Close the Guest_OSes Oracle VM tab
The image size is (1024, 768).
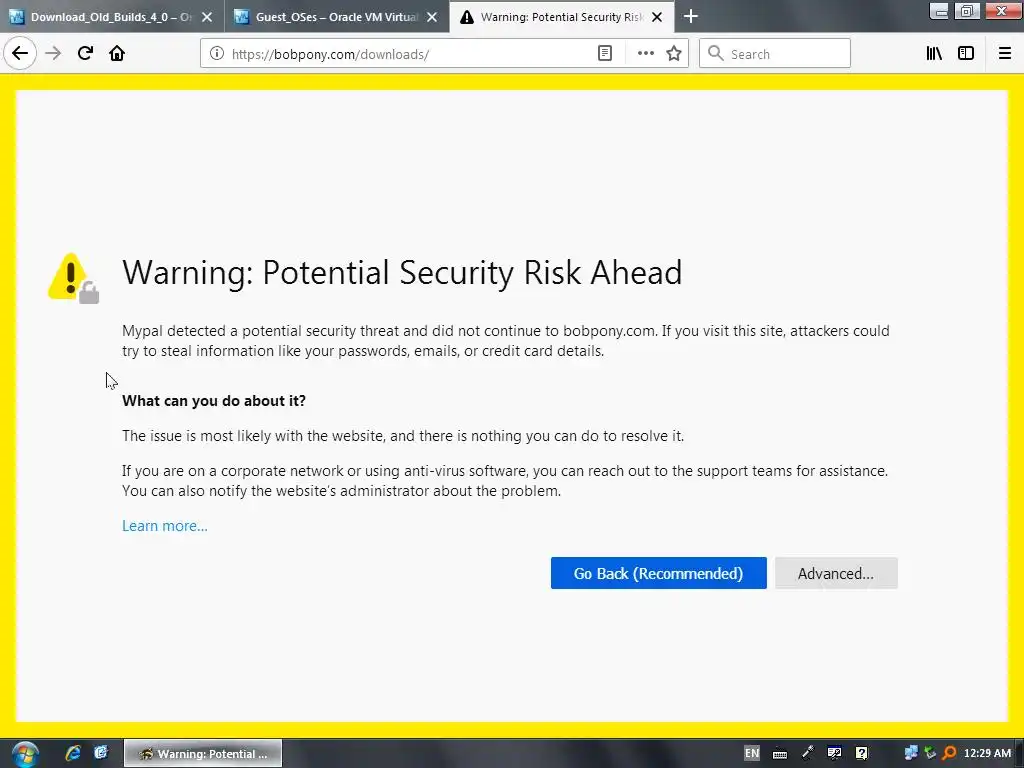click(432, 17)
